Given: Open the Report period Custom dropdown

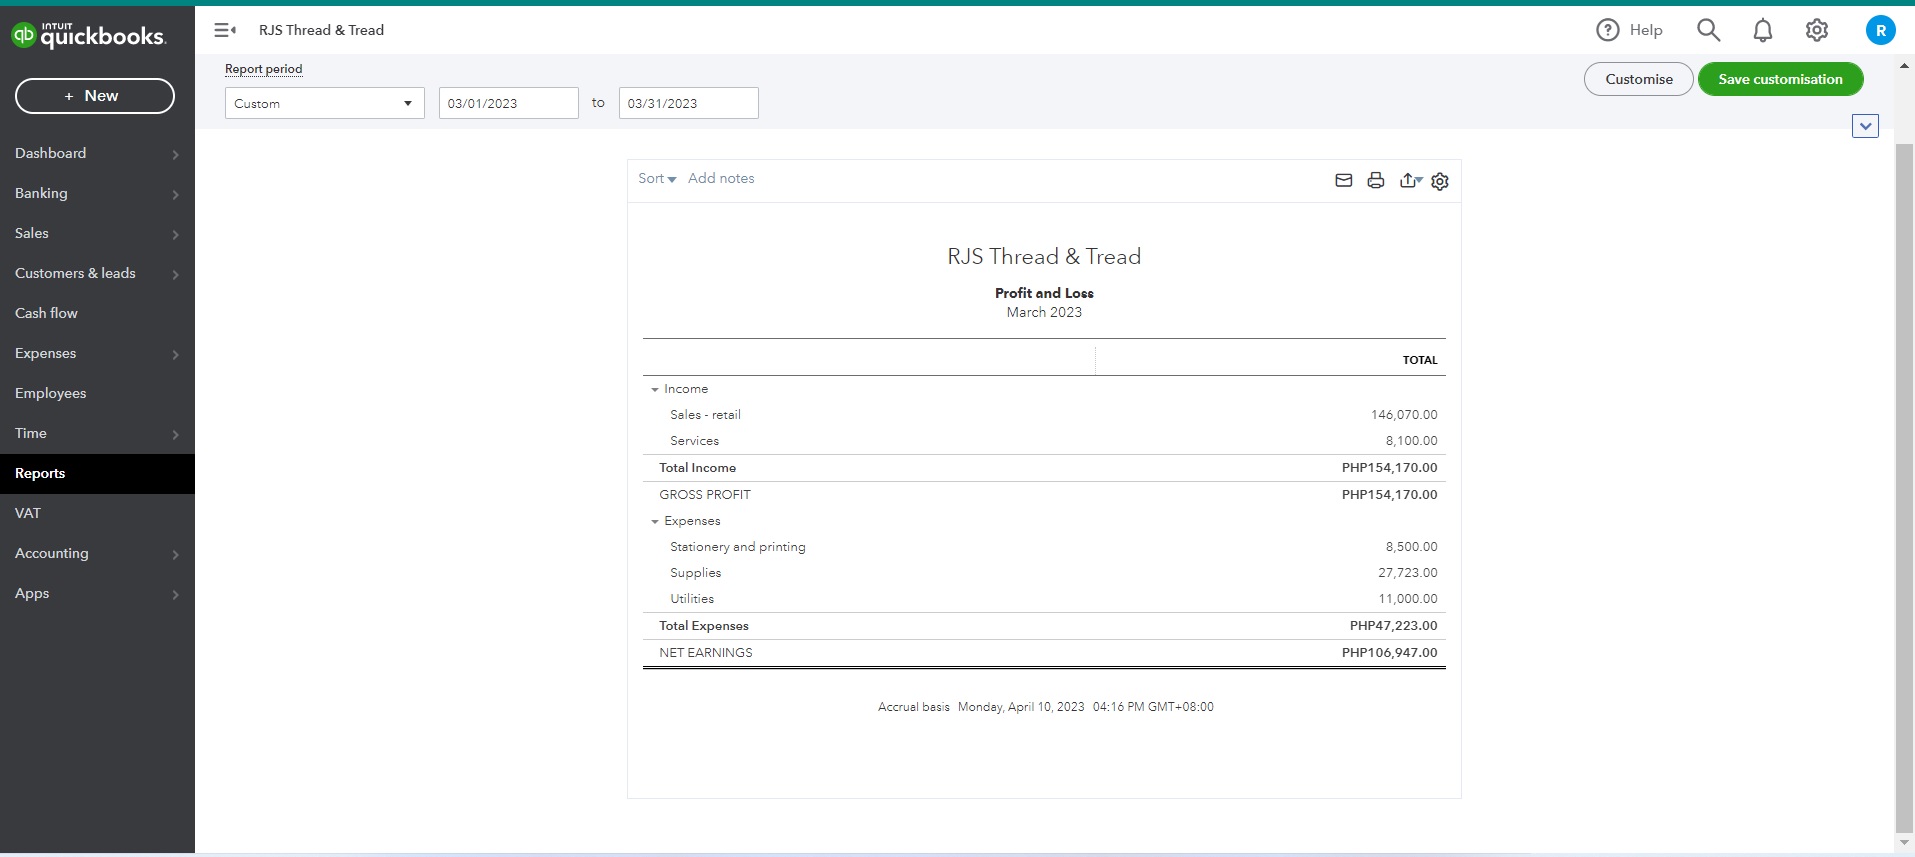Looking at the screenshot, I should [325, 103].
